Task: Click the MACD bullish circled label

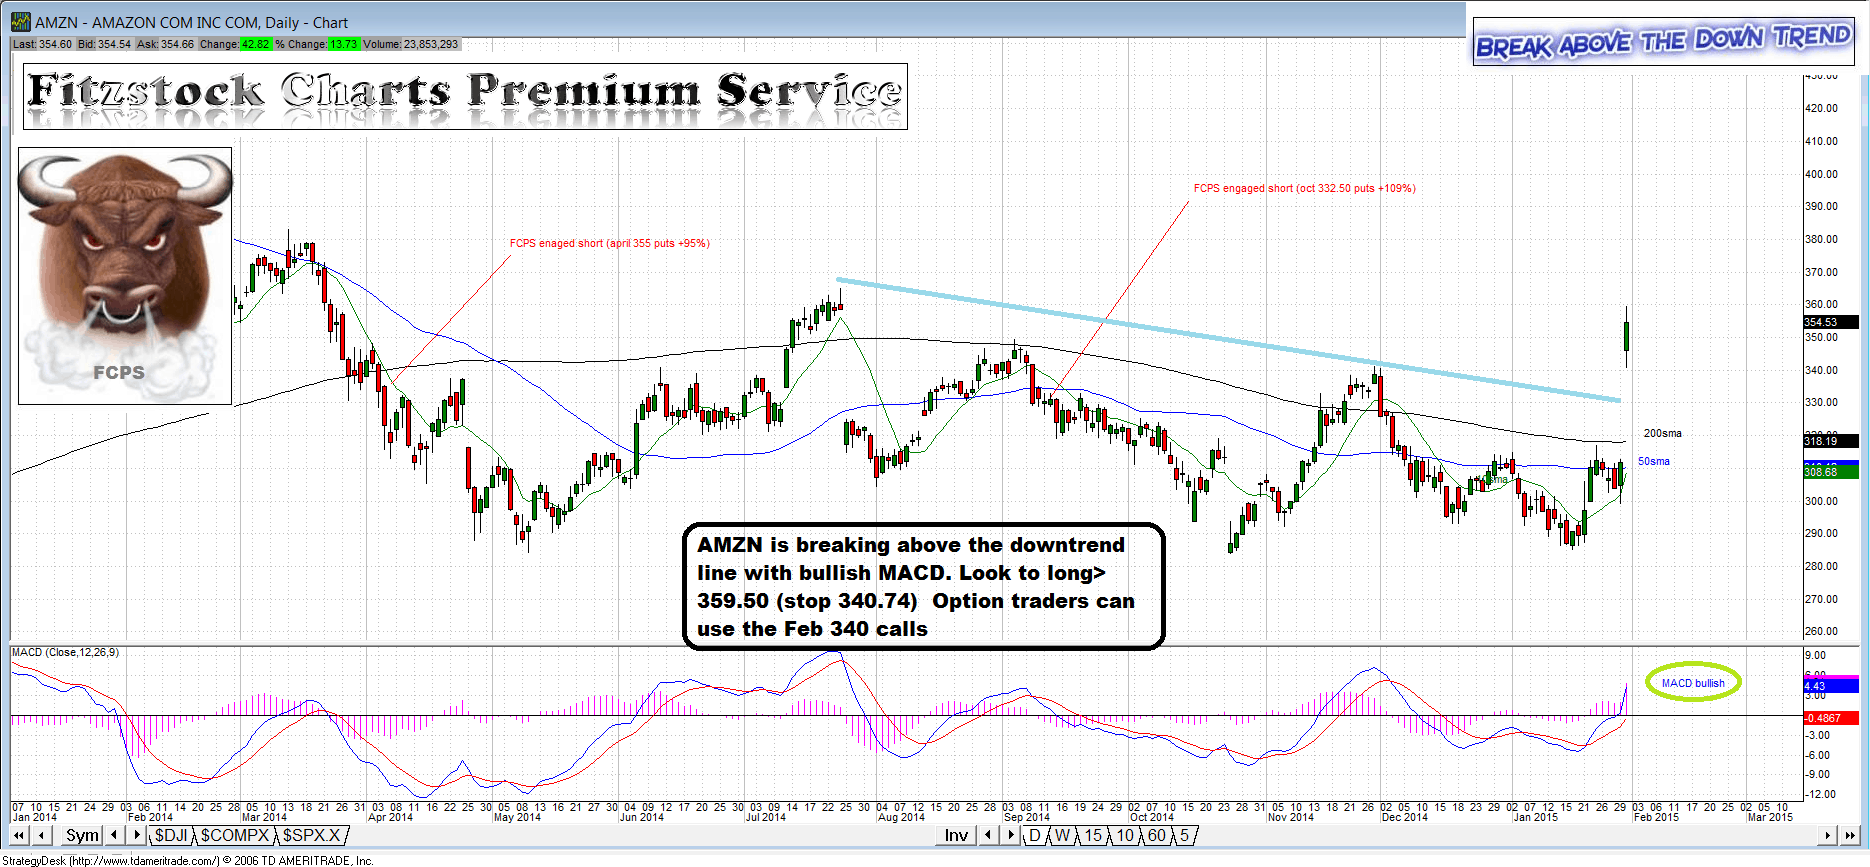Action: tap(1693, 683)
